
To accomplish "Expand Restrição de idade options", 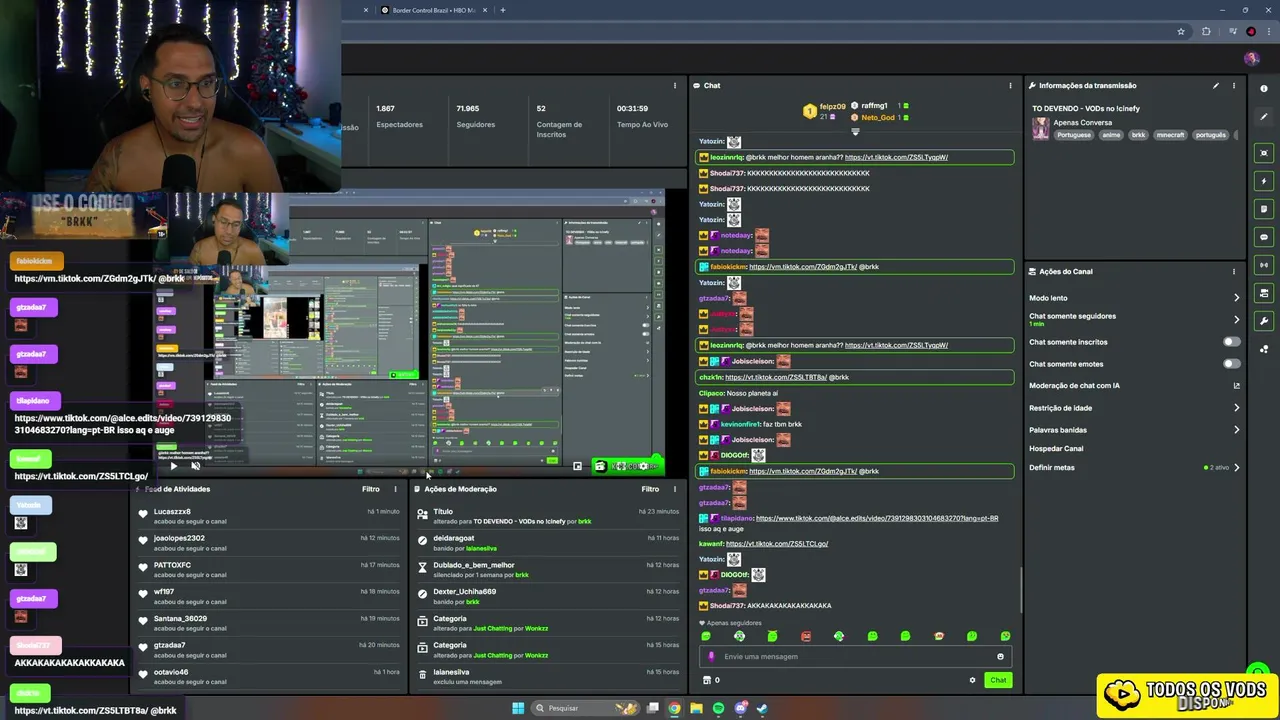I will pyautogui.click(x=1236, y=408).
